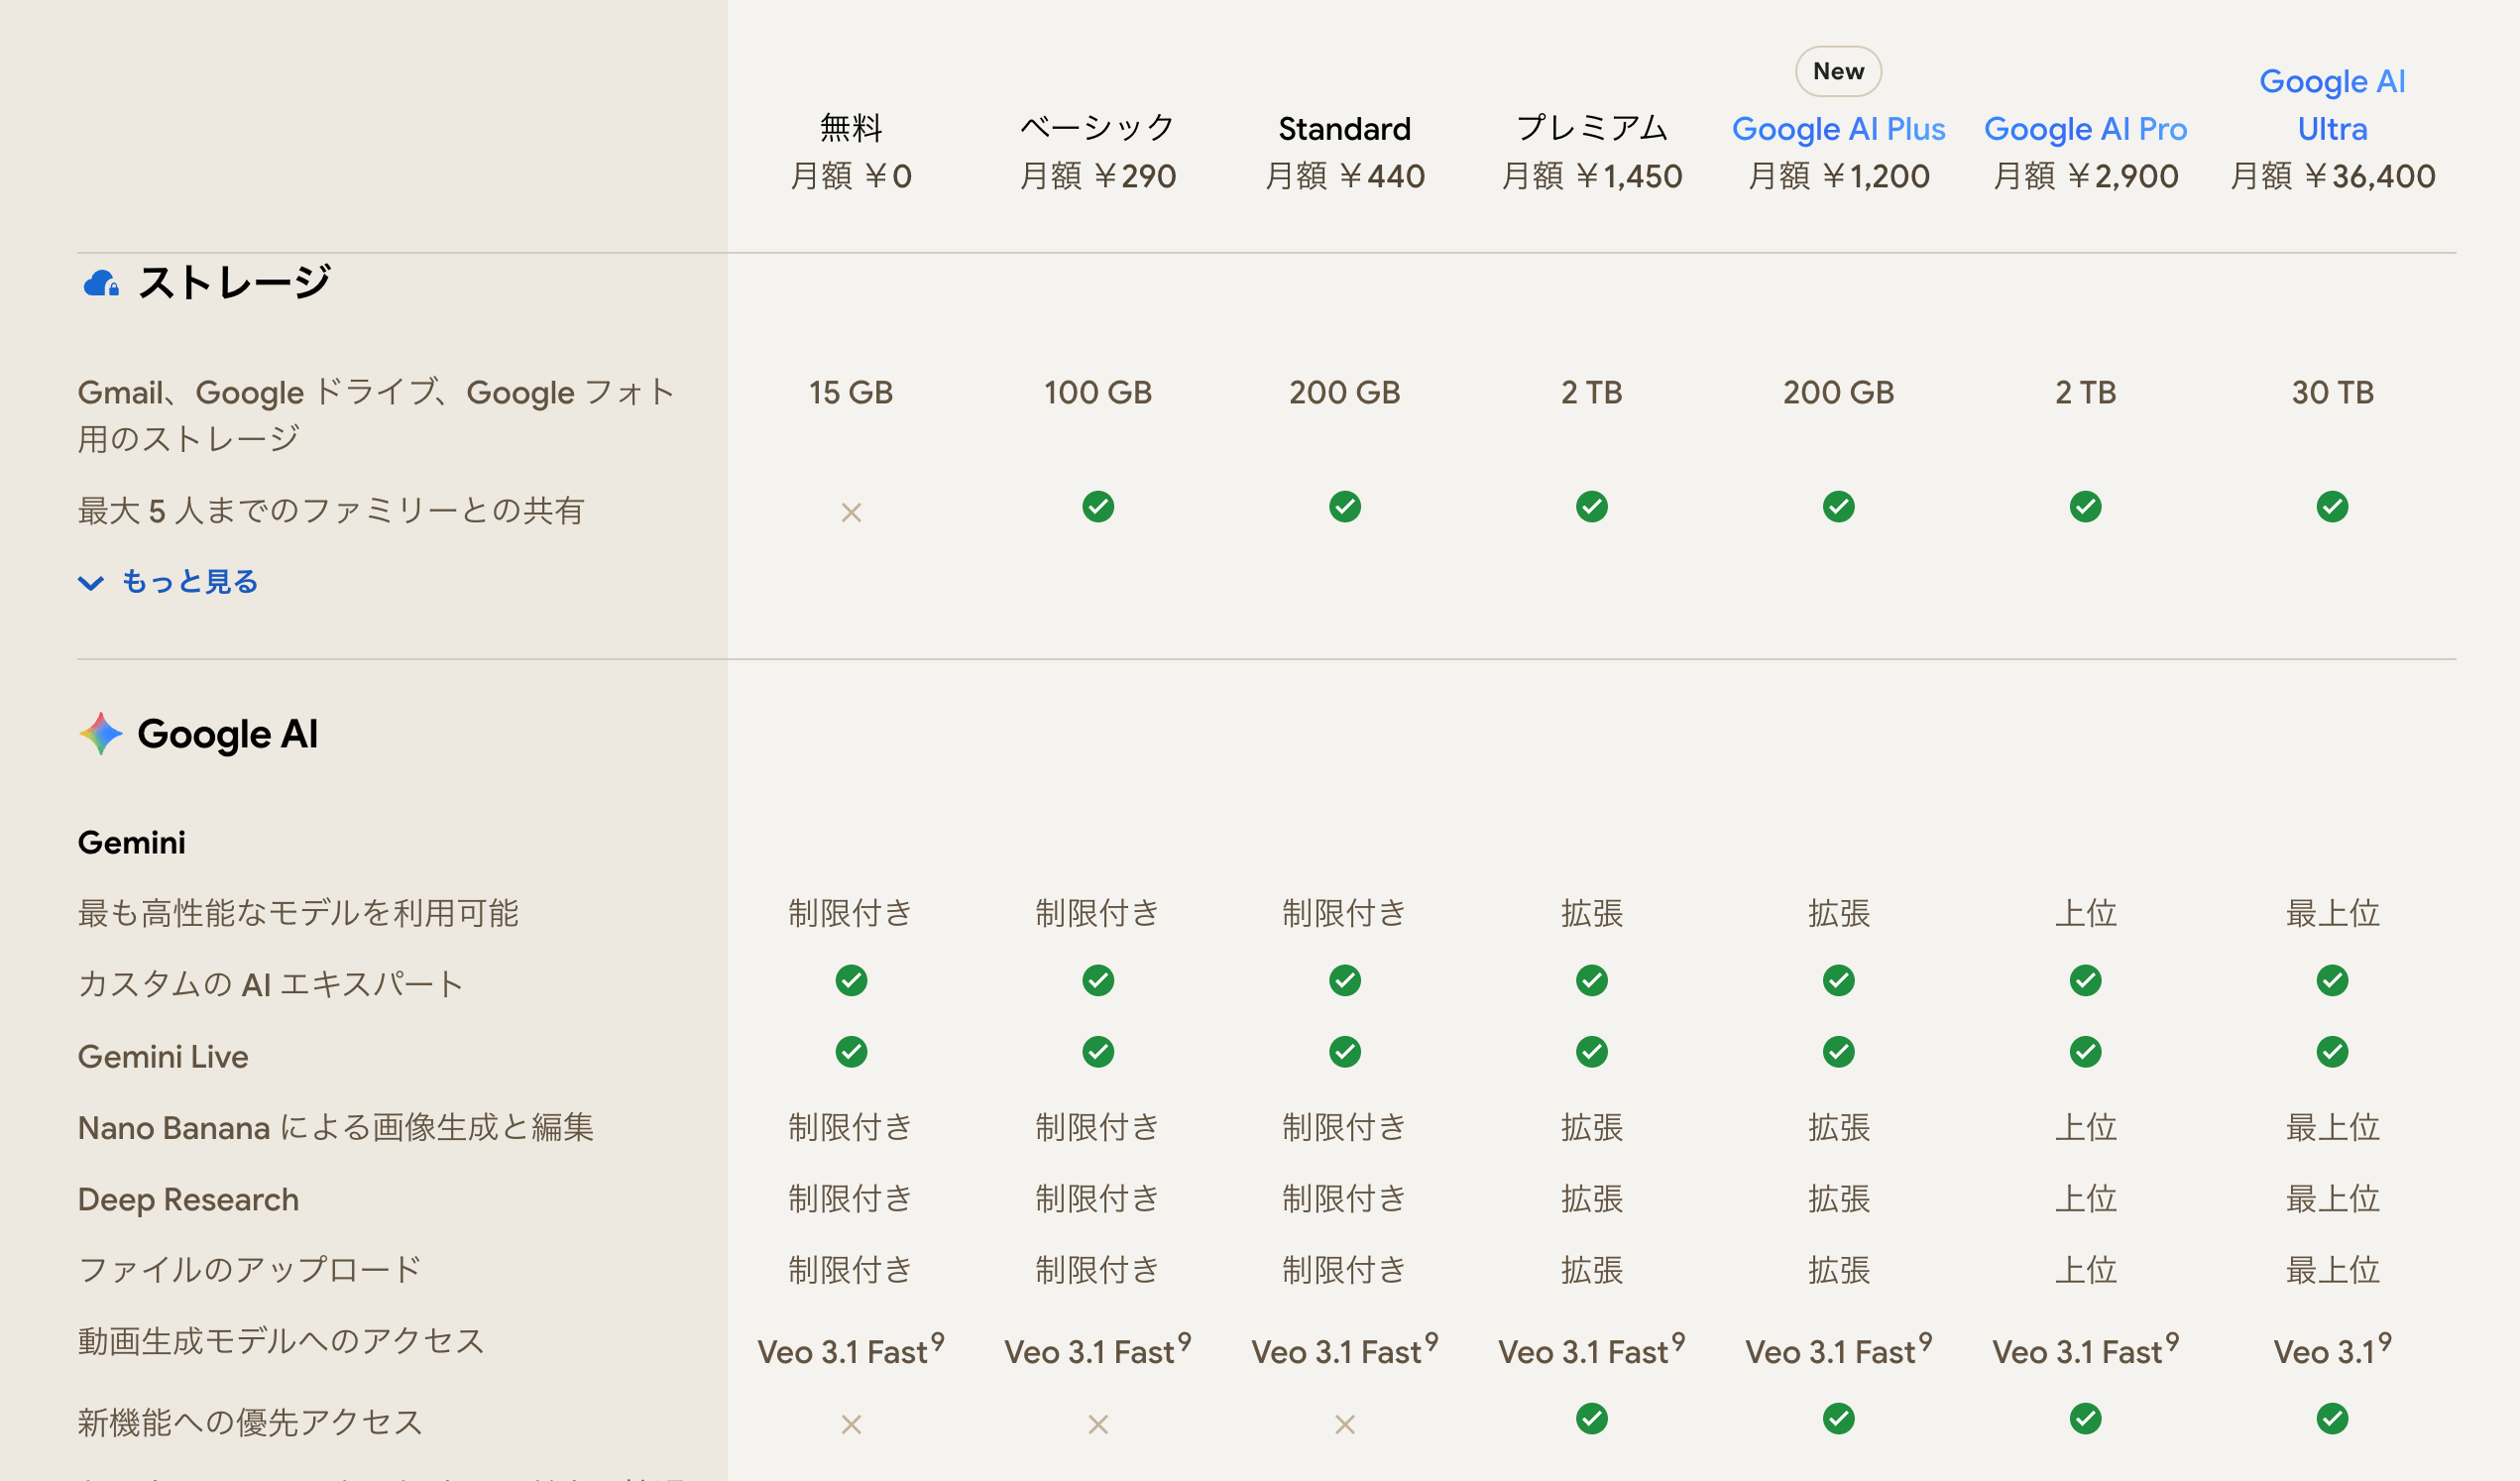The width and height of the screenshot is (2520, 1481).
Task: Click the カスタムの AI エキスパート checkmark under Google AI Plus
Action: click(x=1839, y=981)
